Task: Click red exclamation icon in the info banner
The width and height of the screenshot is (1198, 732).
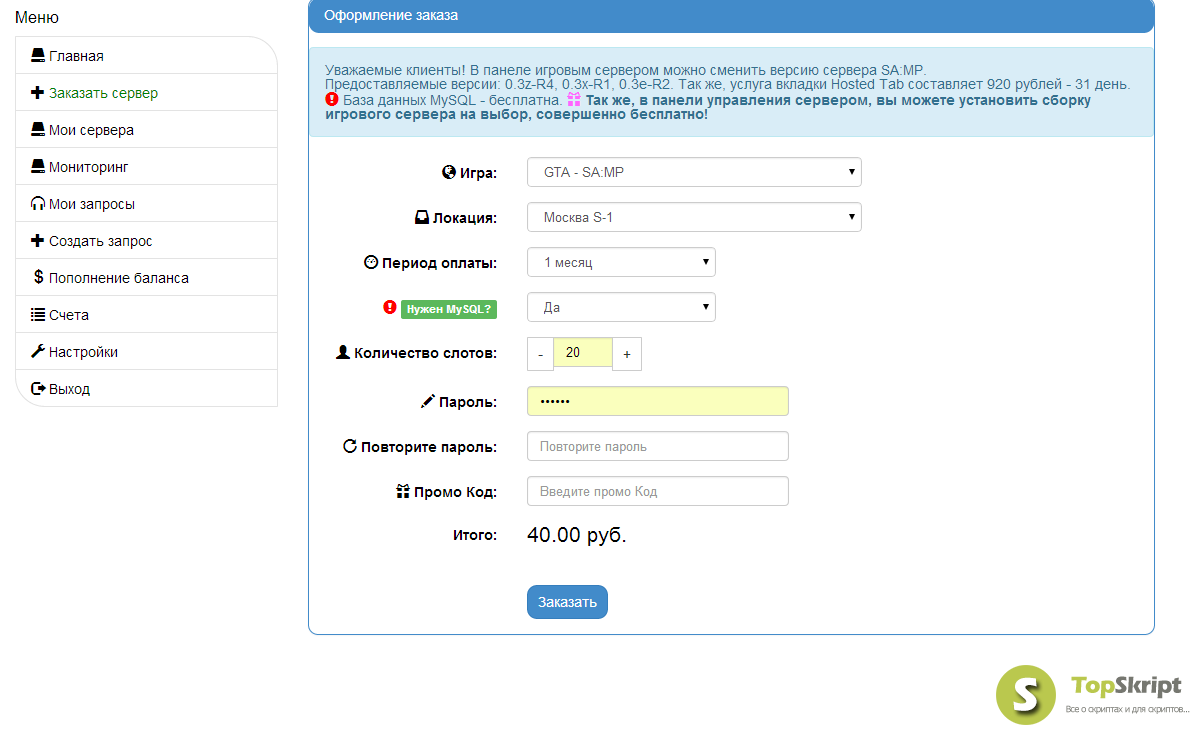Action: 332,99
